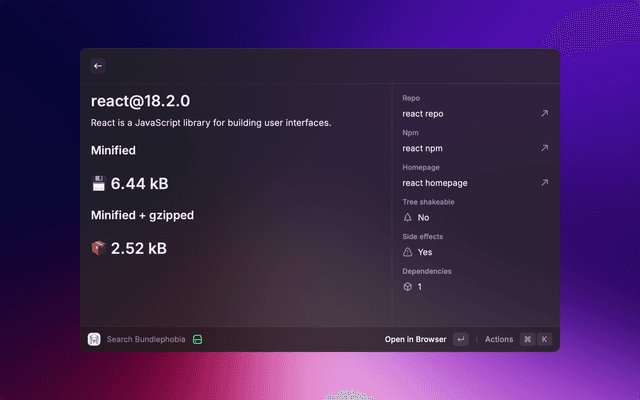The width and height of the screenshot is (640, 400).
Task: Click the Tree shakeable tree icon
Action: pyautogui.click(x=408, y=217)
